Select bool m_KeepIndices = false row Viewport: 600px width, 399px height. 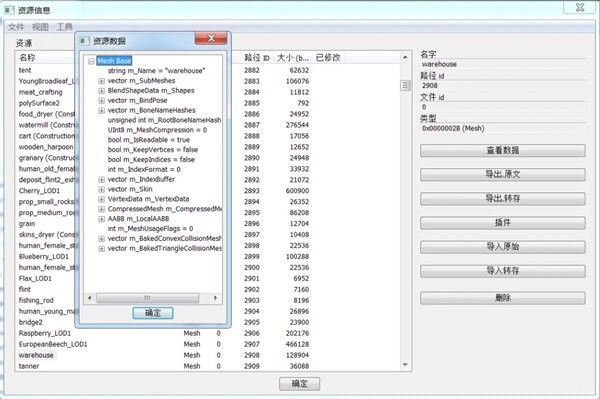point(151,160)
